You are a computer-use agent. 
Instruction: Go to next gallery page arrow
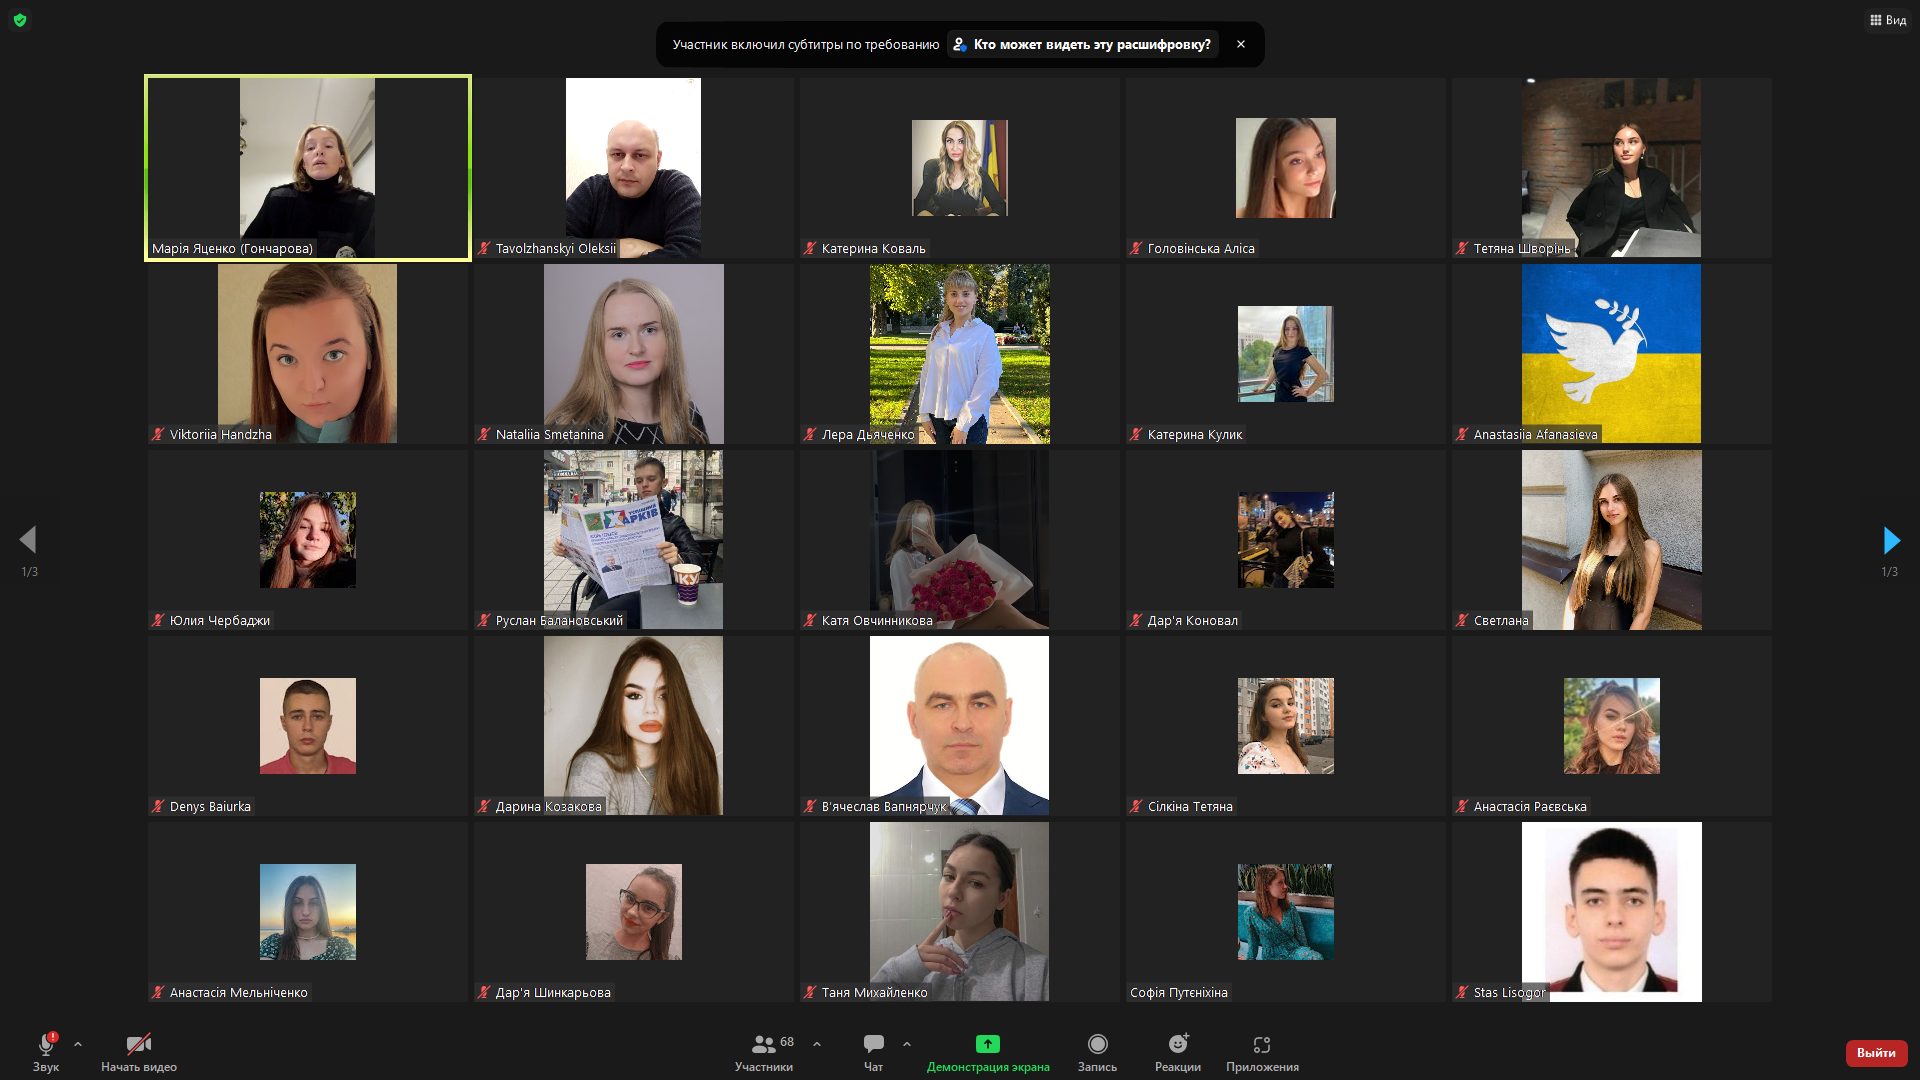pos(1890,541)
